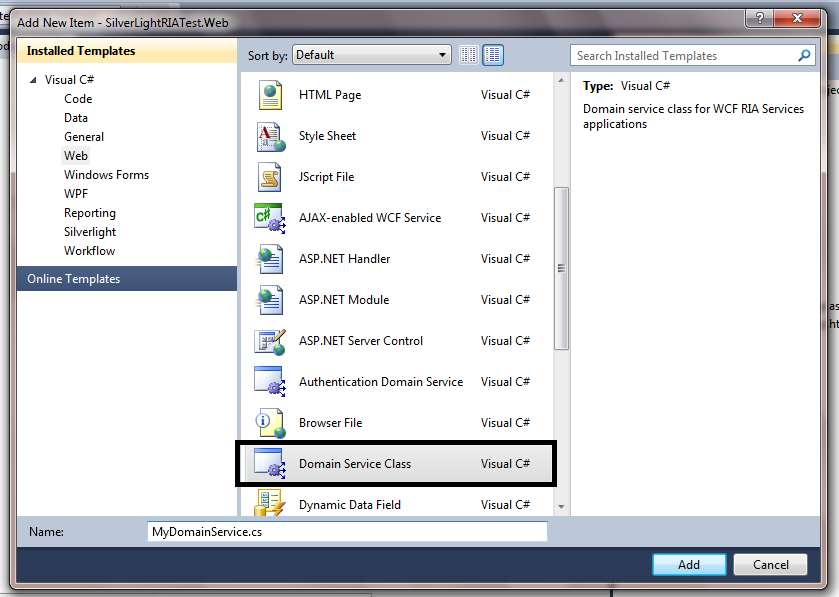Select the AJAX-enabled WCF Service icon

[x=270, y=218]
